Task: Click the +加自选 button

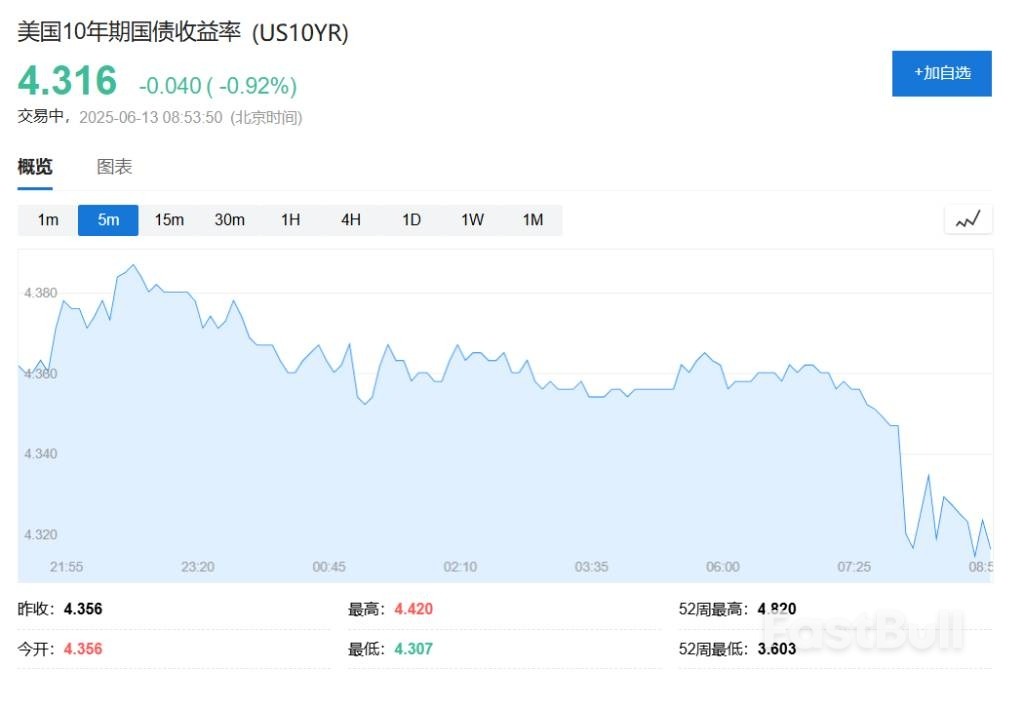Action: (941, 73)
